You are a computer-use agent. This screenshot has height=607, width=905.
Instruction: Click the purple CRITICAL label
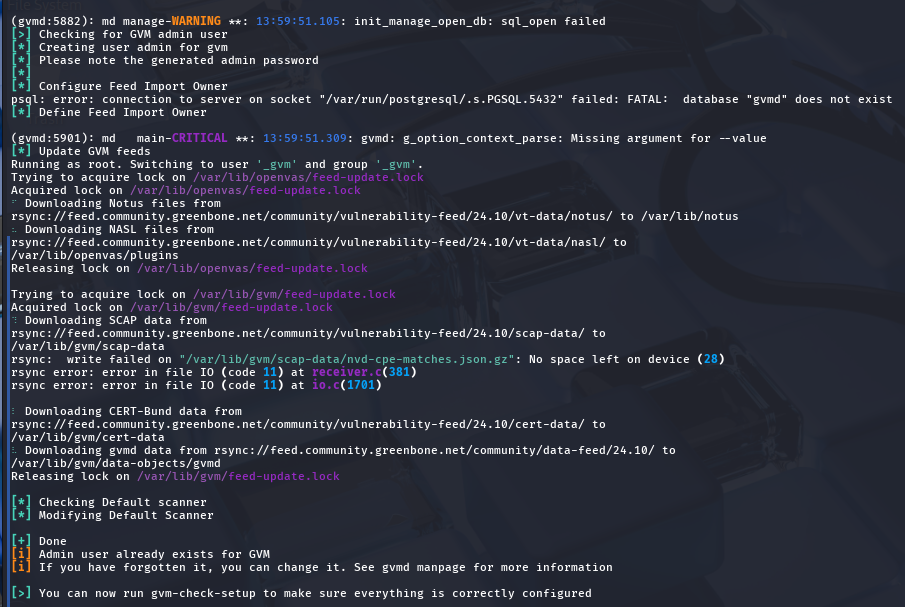[200, 138]
